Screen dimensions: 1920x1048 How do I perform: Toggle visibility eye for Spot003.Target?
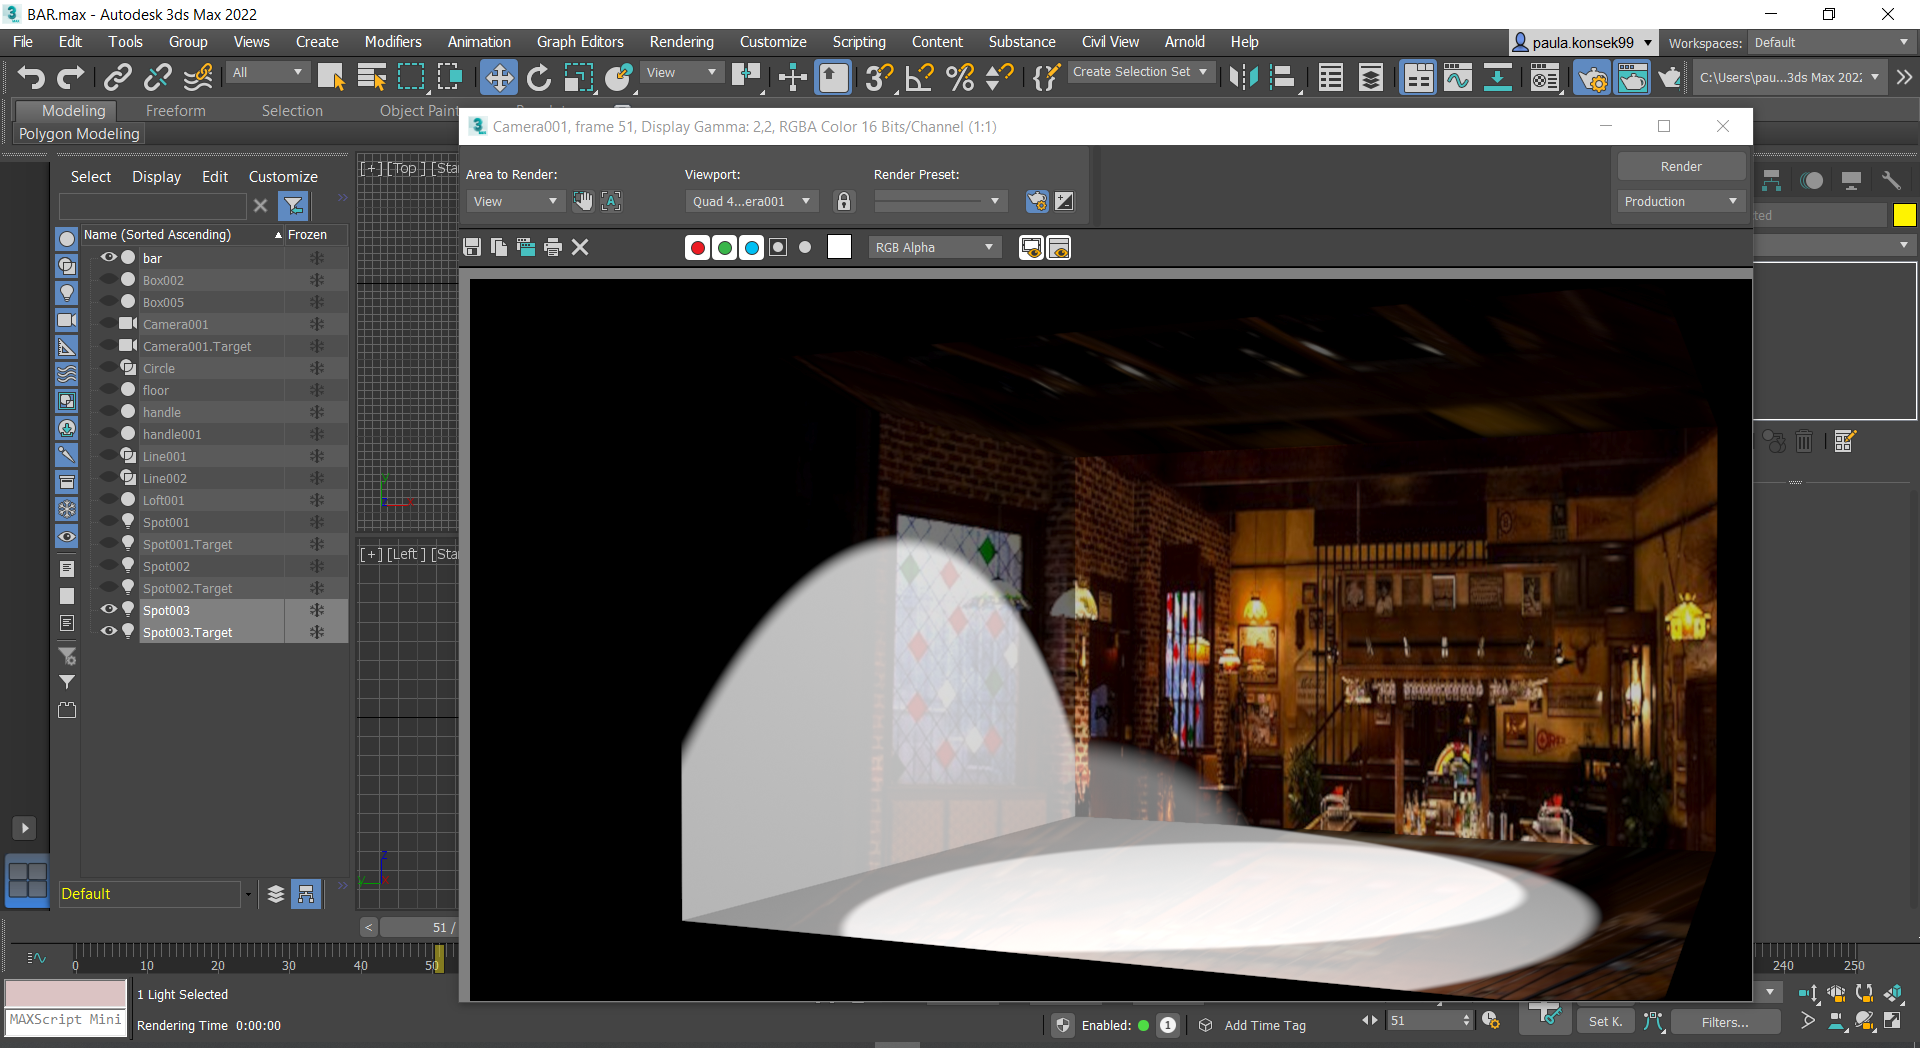point(109,631)
